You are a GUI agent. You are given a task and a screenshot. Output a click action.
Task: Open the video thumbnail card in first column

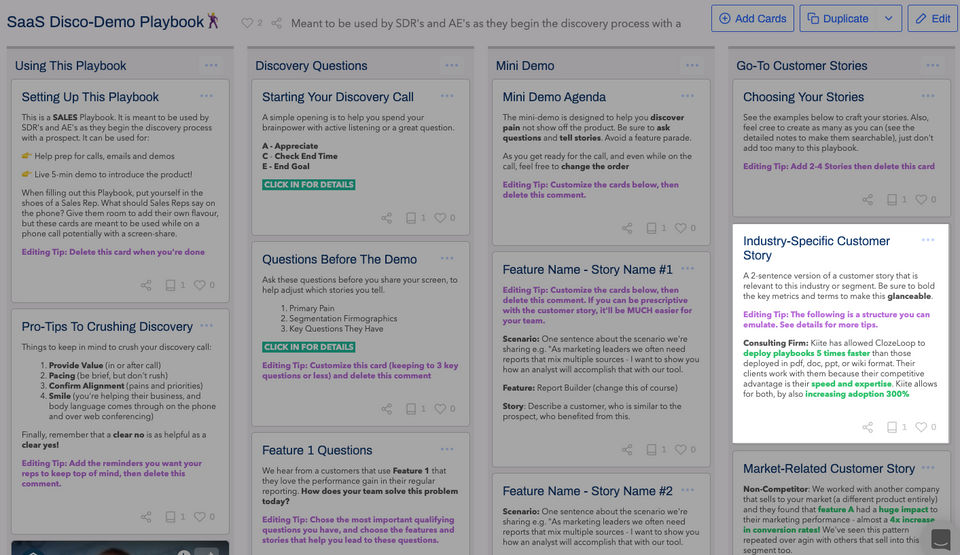tap(120, 548)
